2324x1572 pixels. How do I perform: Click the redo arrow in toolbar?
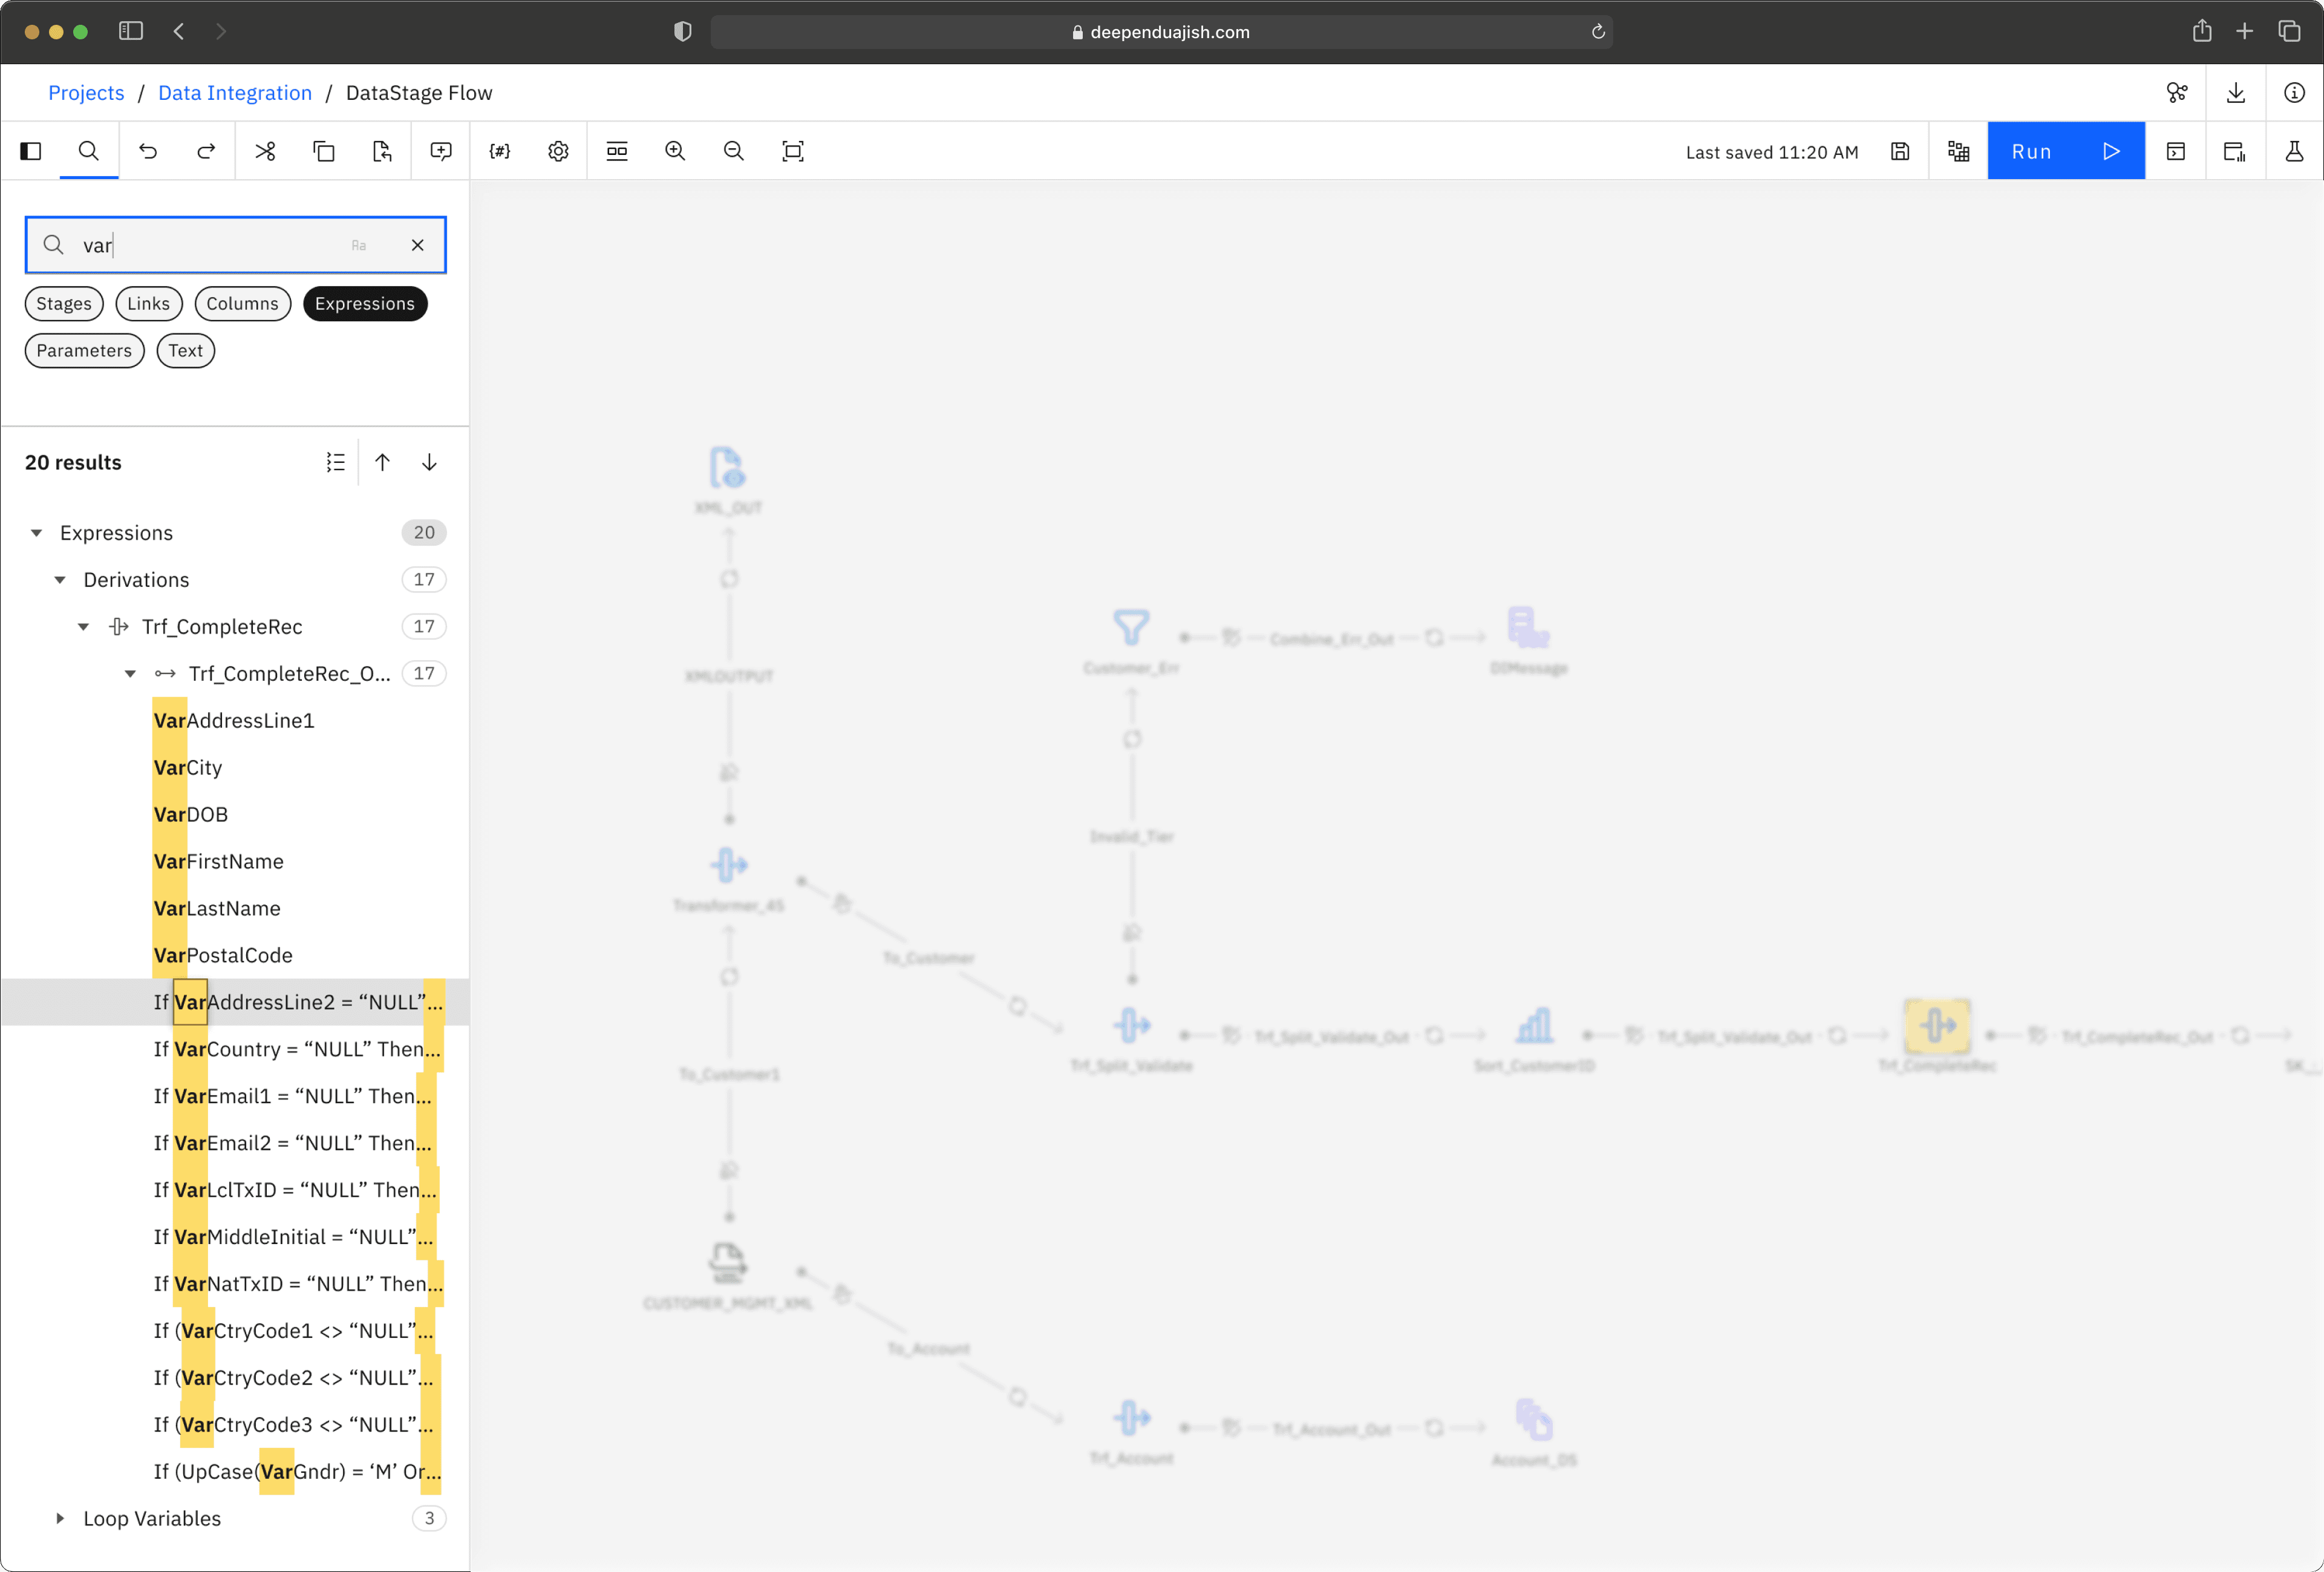pyautogui.click(x=206, y=151)
